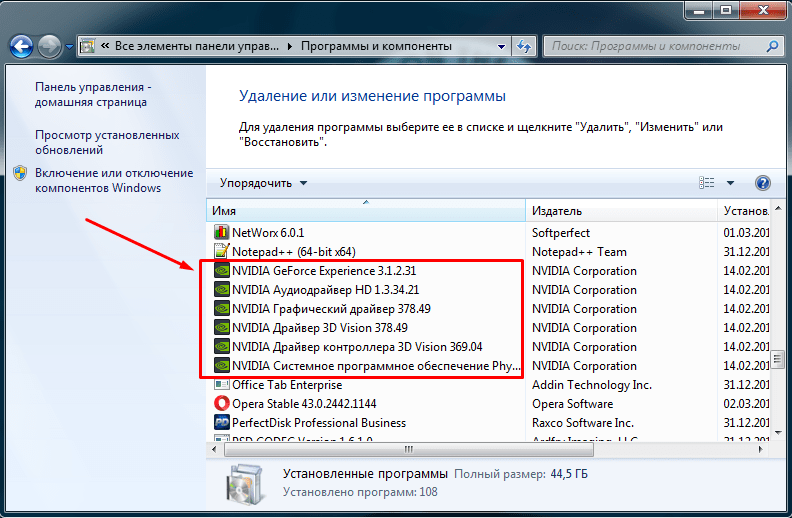Open Turn Windows features on or off link
This screenshot has width=792, height=518.
click(x=114, y=180)
